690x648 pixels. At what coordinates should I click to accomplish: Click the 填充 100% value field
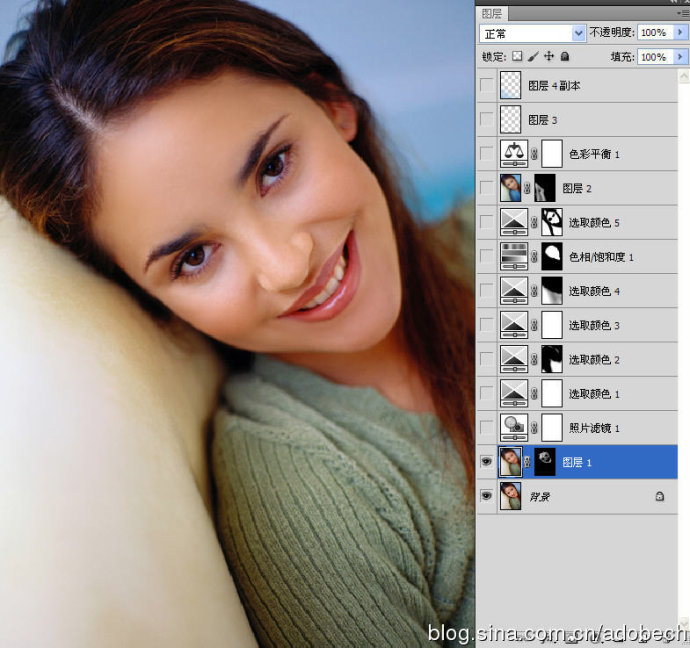point(656,57)
